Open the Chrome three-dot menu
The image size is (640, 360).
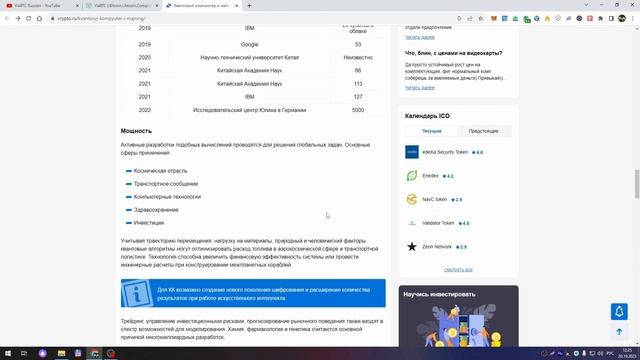[633, 18]
